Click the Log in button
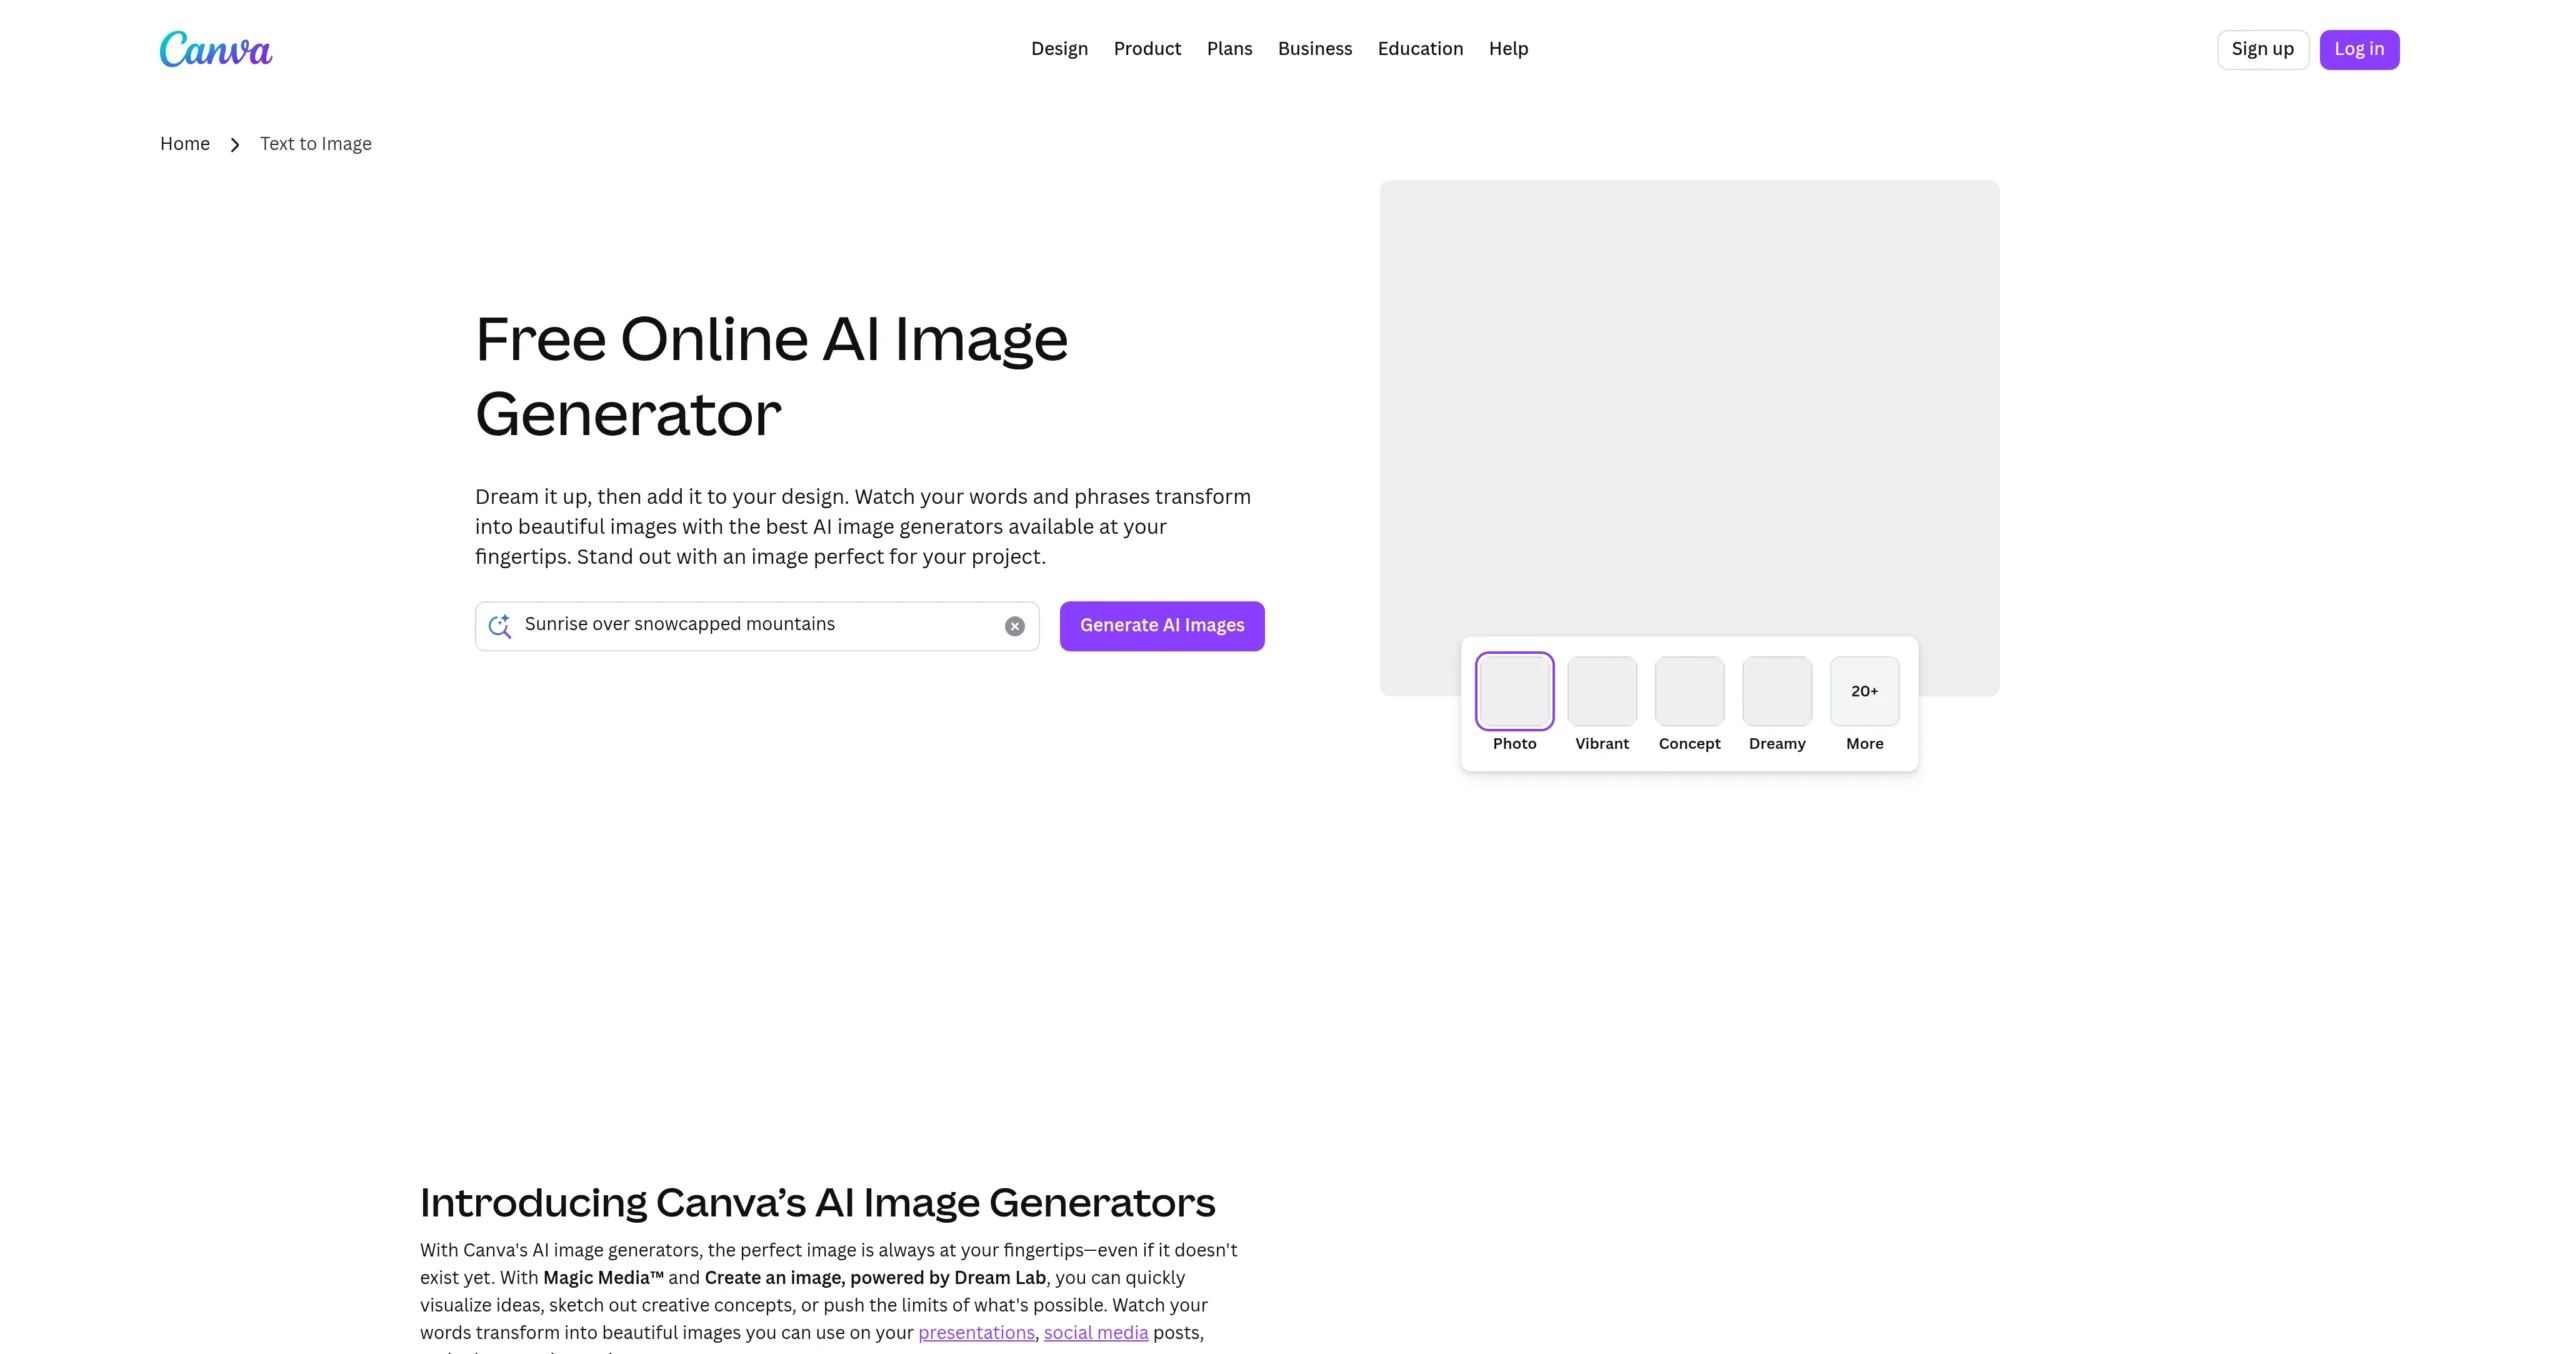Viewport: 2560px width, 1354px height. (x=2359, y=49)
